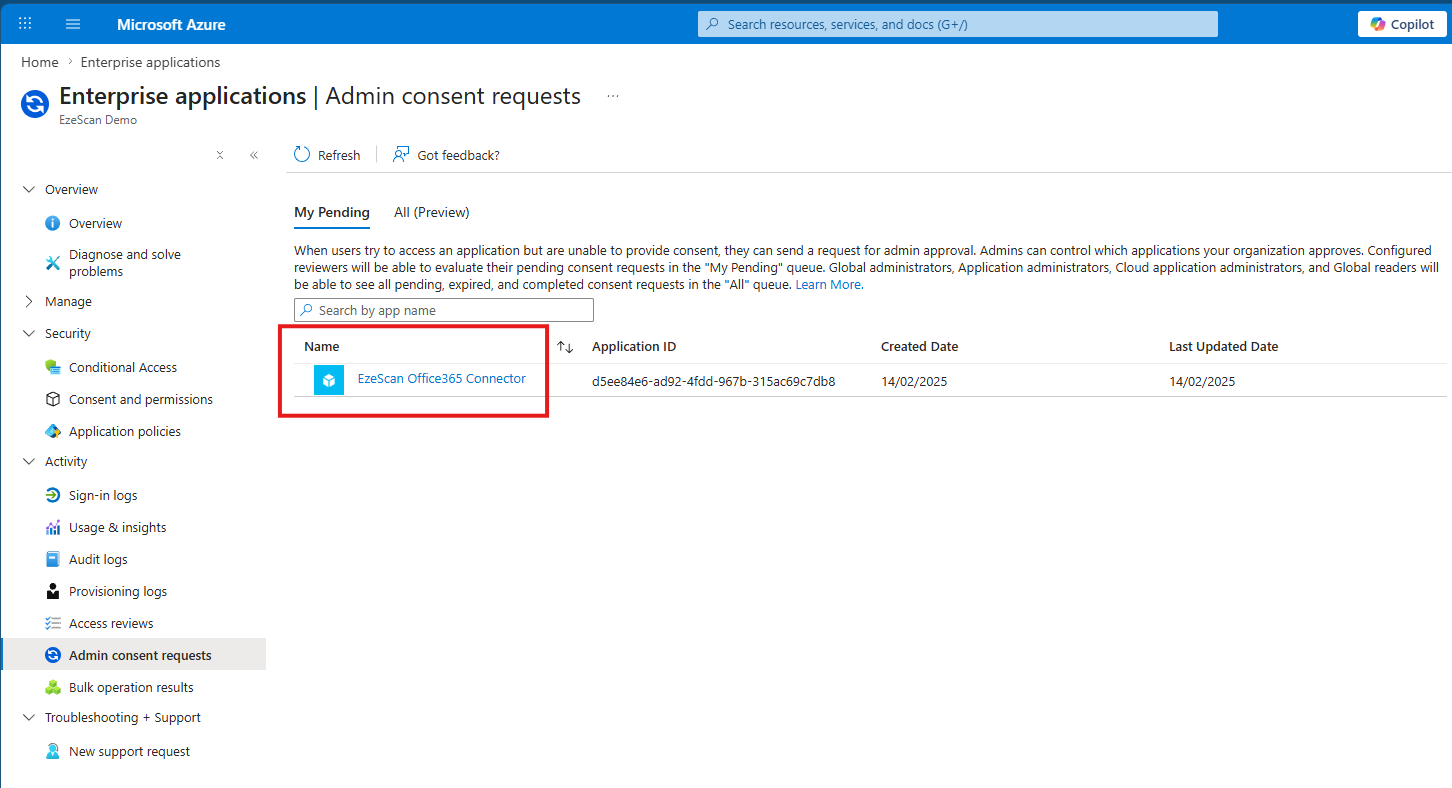Click the Application policies icon
1452x788 pixels.
[x=53, y=431]
